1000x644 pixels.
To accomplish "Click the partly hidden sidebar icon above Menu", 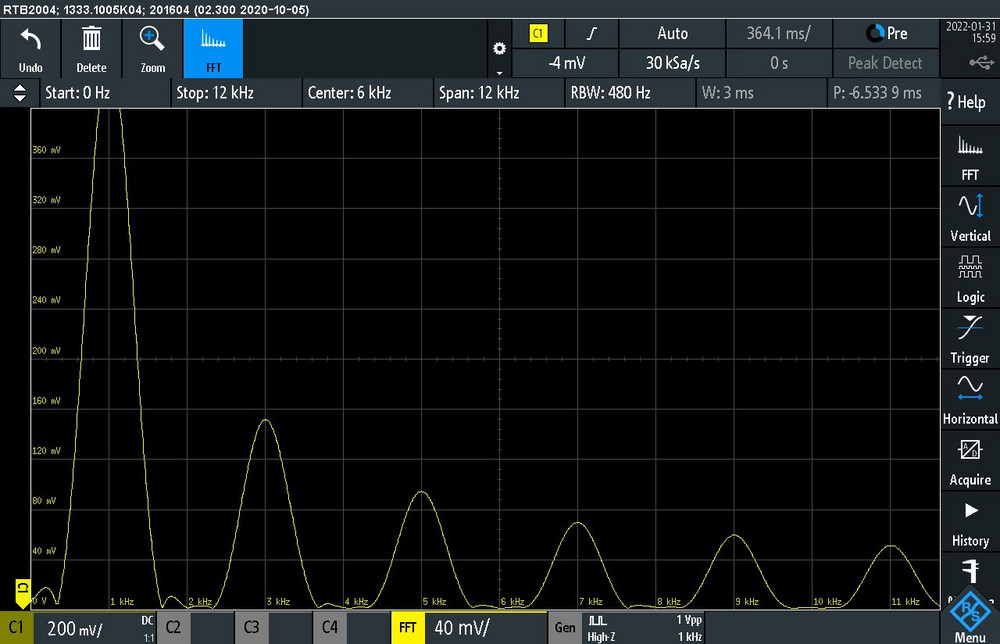I will (970, 571).
